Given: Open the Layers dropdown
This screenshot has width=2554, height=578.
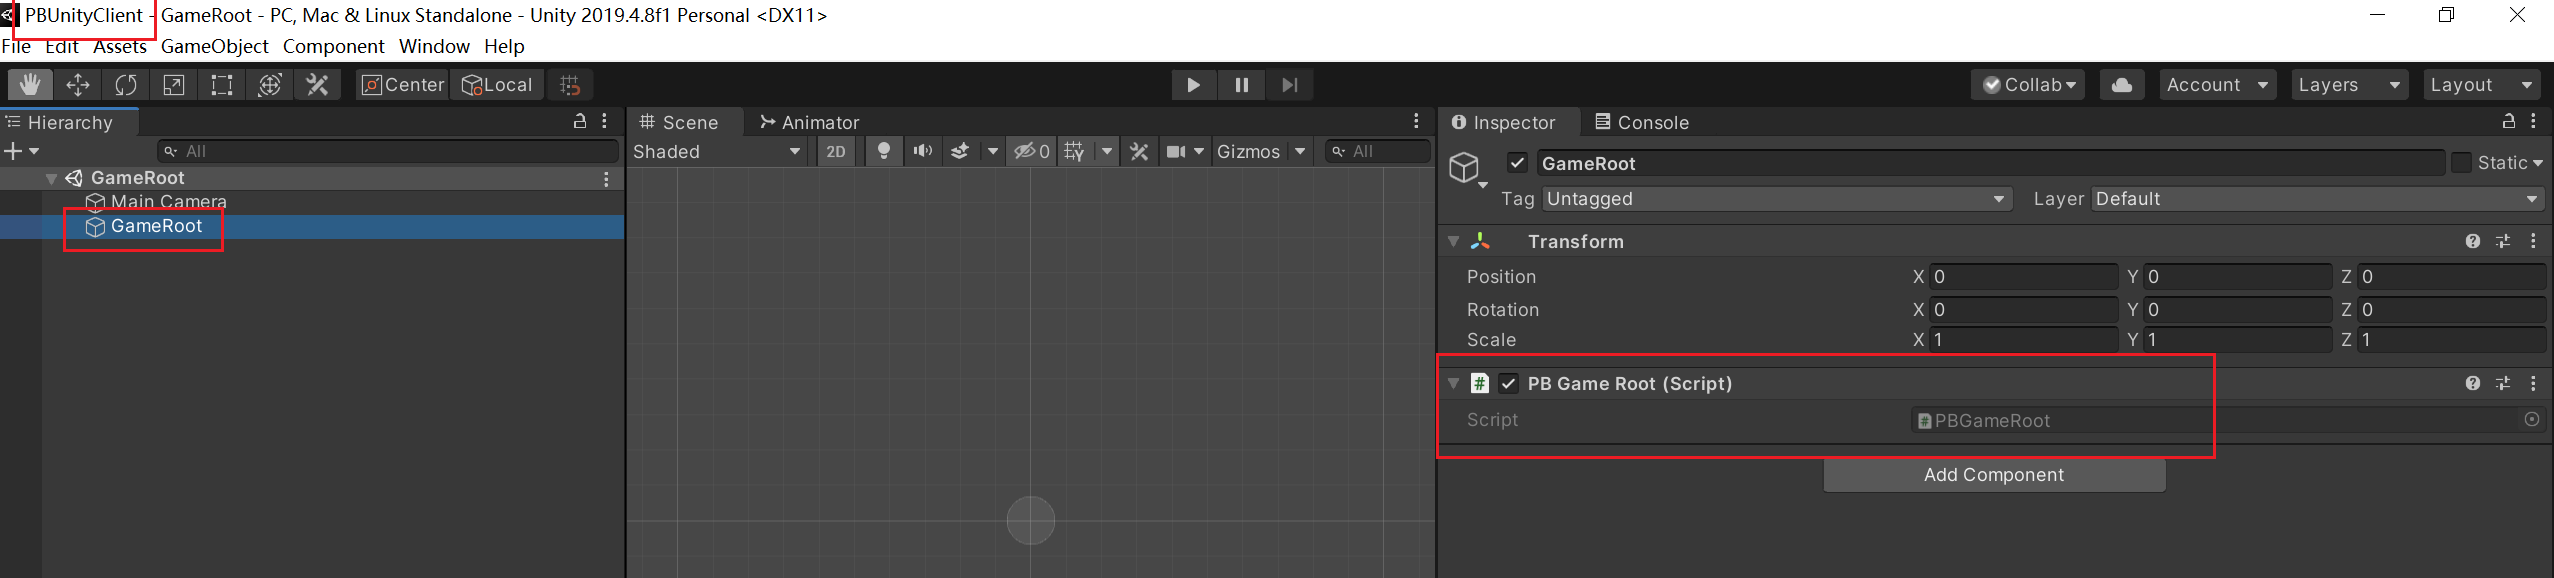Looking at the screenshot, I should point(2348,85).
